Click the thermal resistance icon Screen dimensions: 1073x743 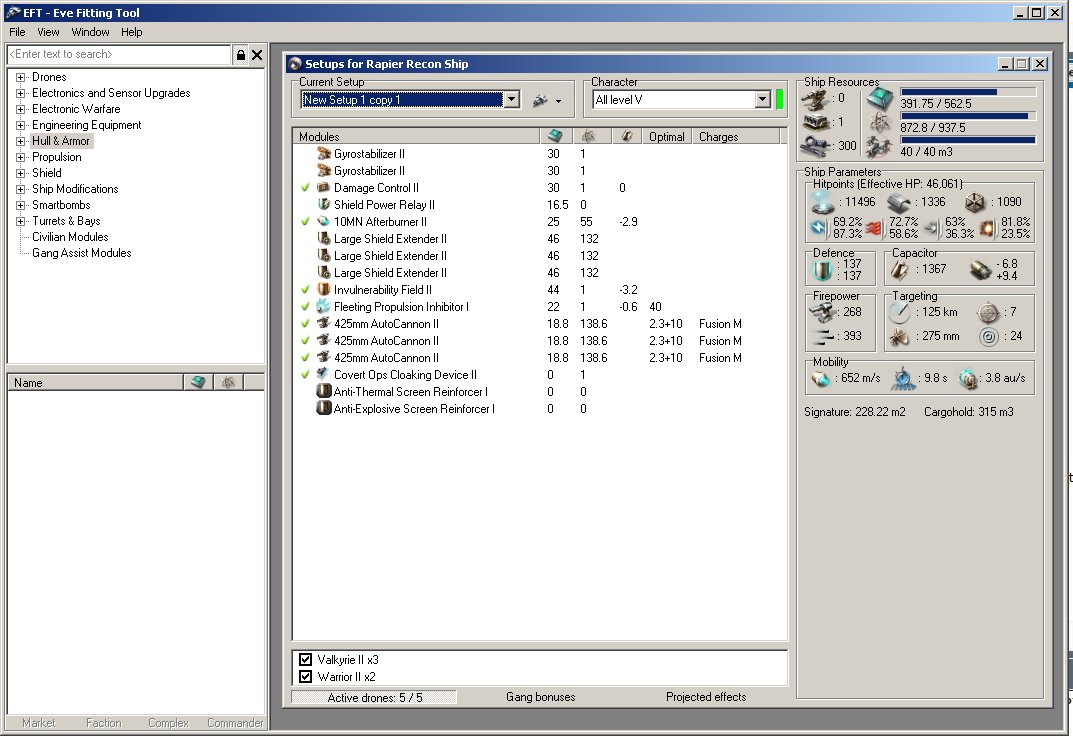[x=874, y=228]
